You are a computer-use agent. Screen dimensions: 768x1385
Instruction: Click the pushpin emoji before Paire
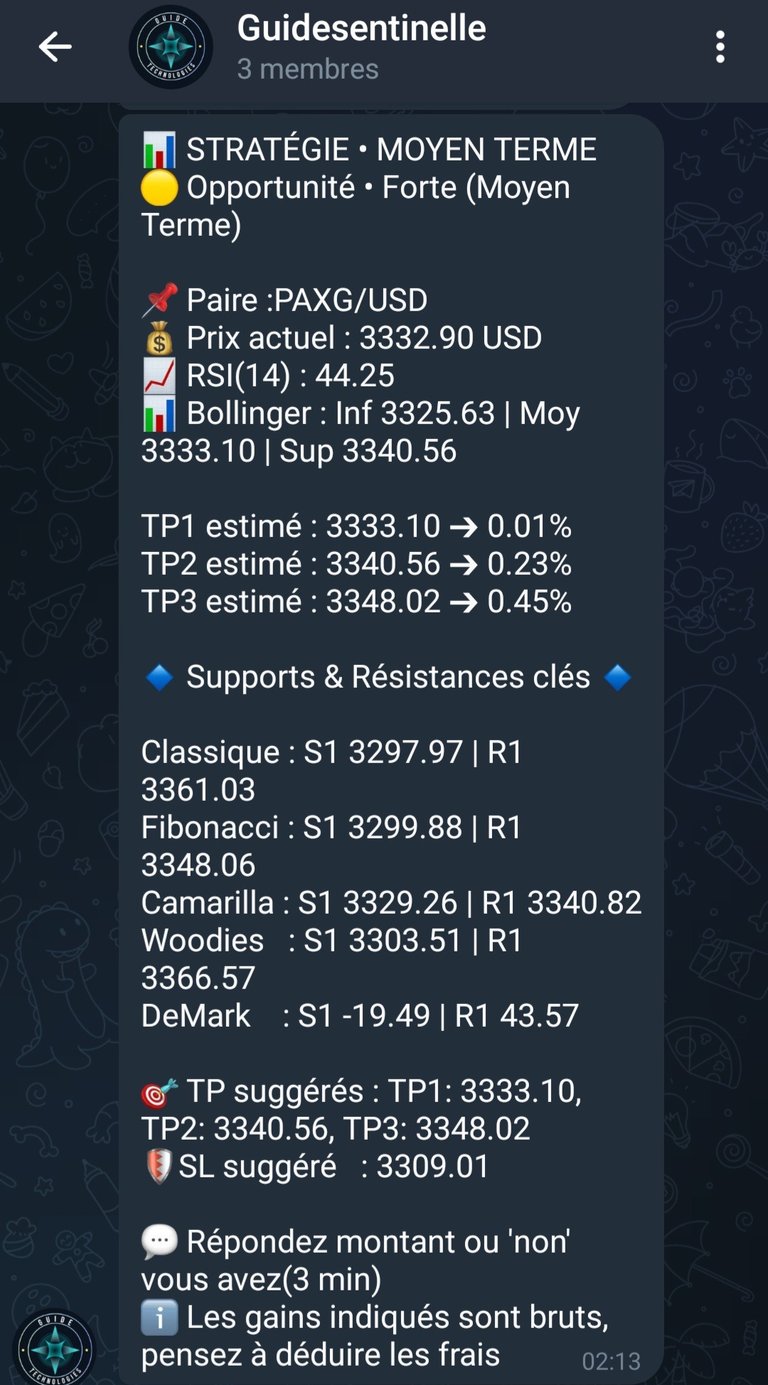159,299
